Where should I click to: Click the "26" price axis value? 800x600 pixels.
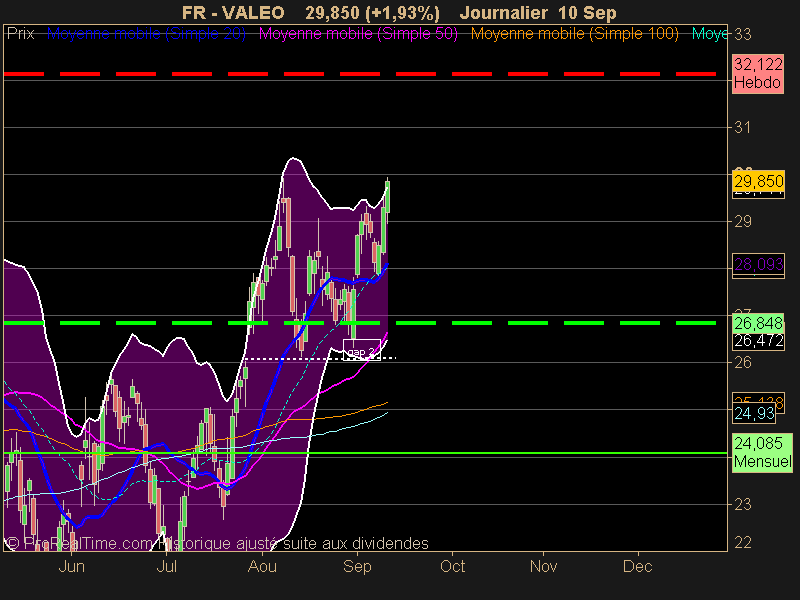(742, 362)
